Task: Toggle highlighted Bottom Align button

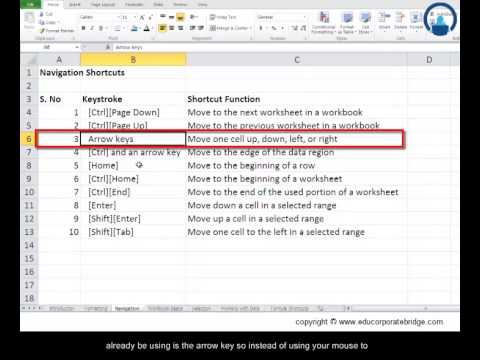Action: [180, 17]
